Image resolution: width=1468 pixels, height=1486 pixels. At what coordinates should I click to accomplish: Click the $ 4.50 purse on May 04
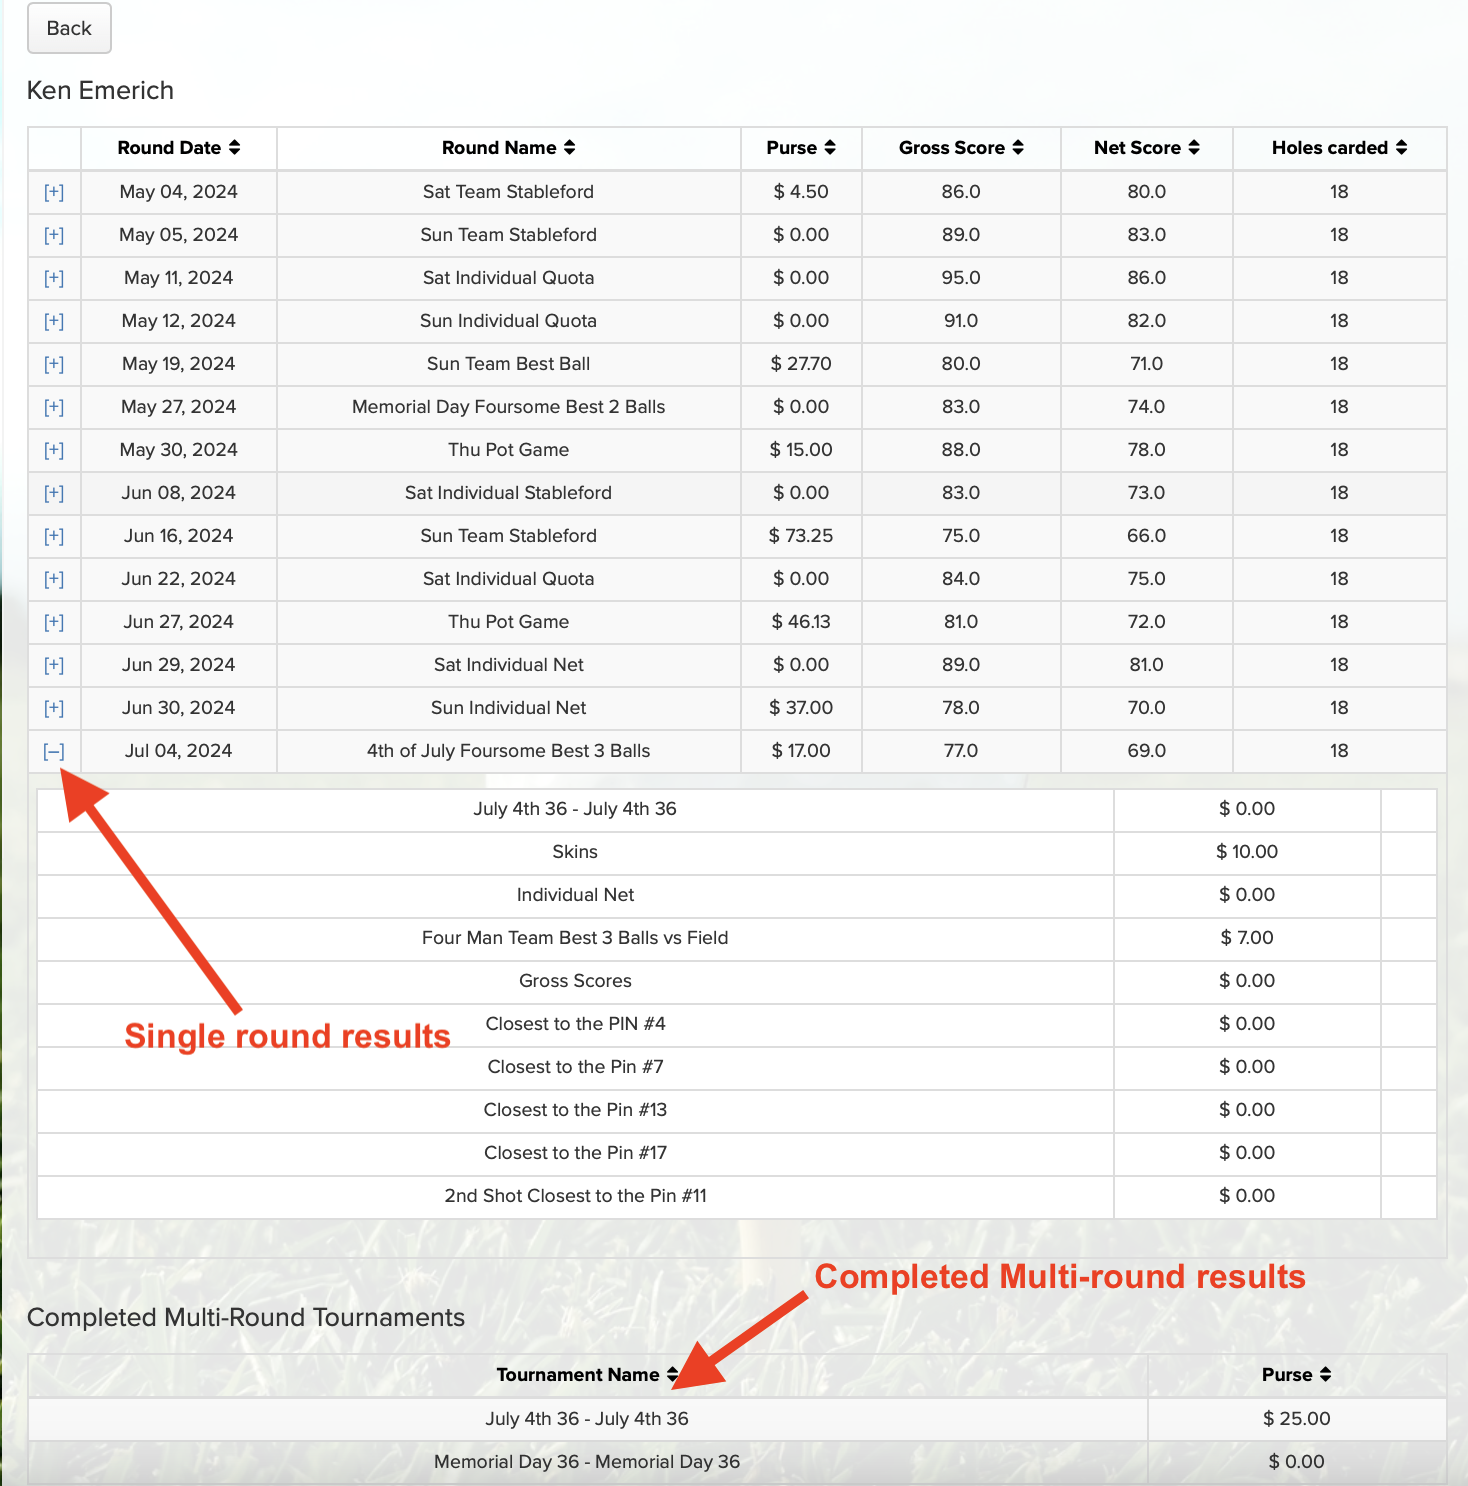(x=801, y=192)
